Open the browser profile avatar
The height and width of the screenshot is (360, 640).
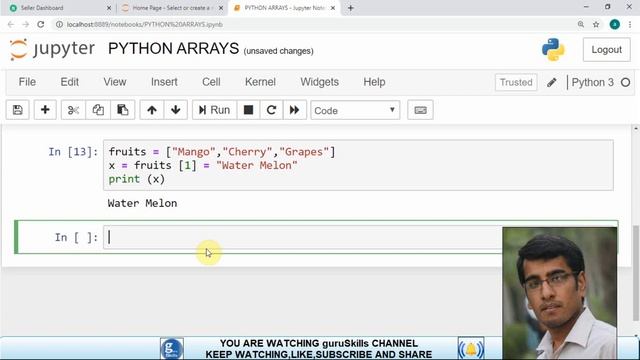(615, 24)
